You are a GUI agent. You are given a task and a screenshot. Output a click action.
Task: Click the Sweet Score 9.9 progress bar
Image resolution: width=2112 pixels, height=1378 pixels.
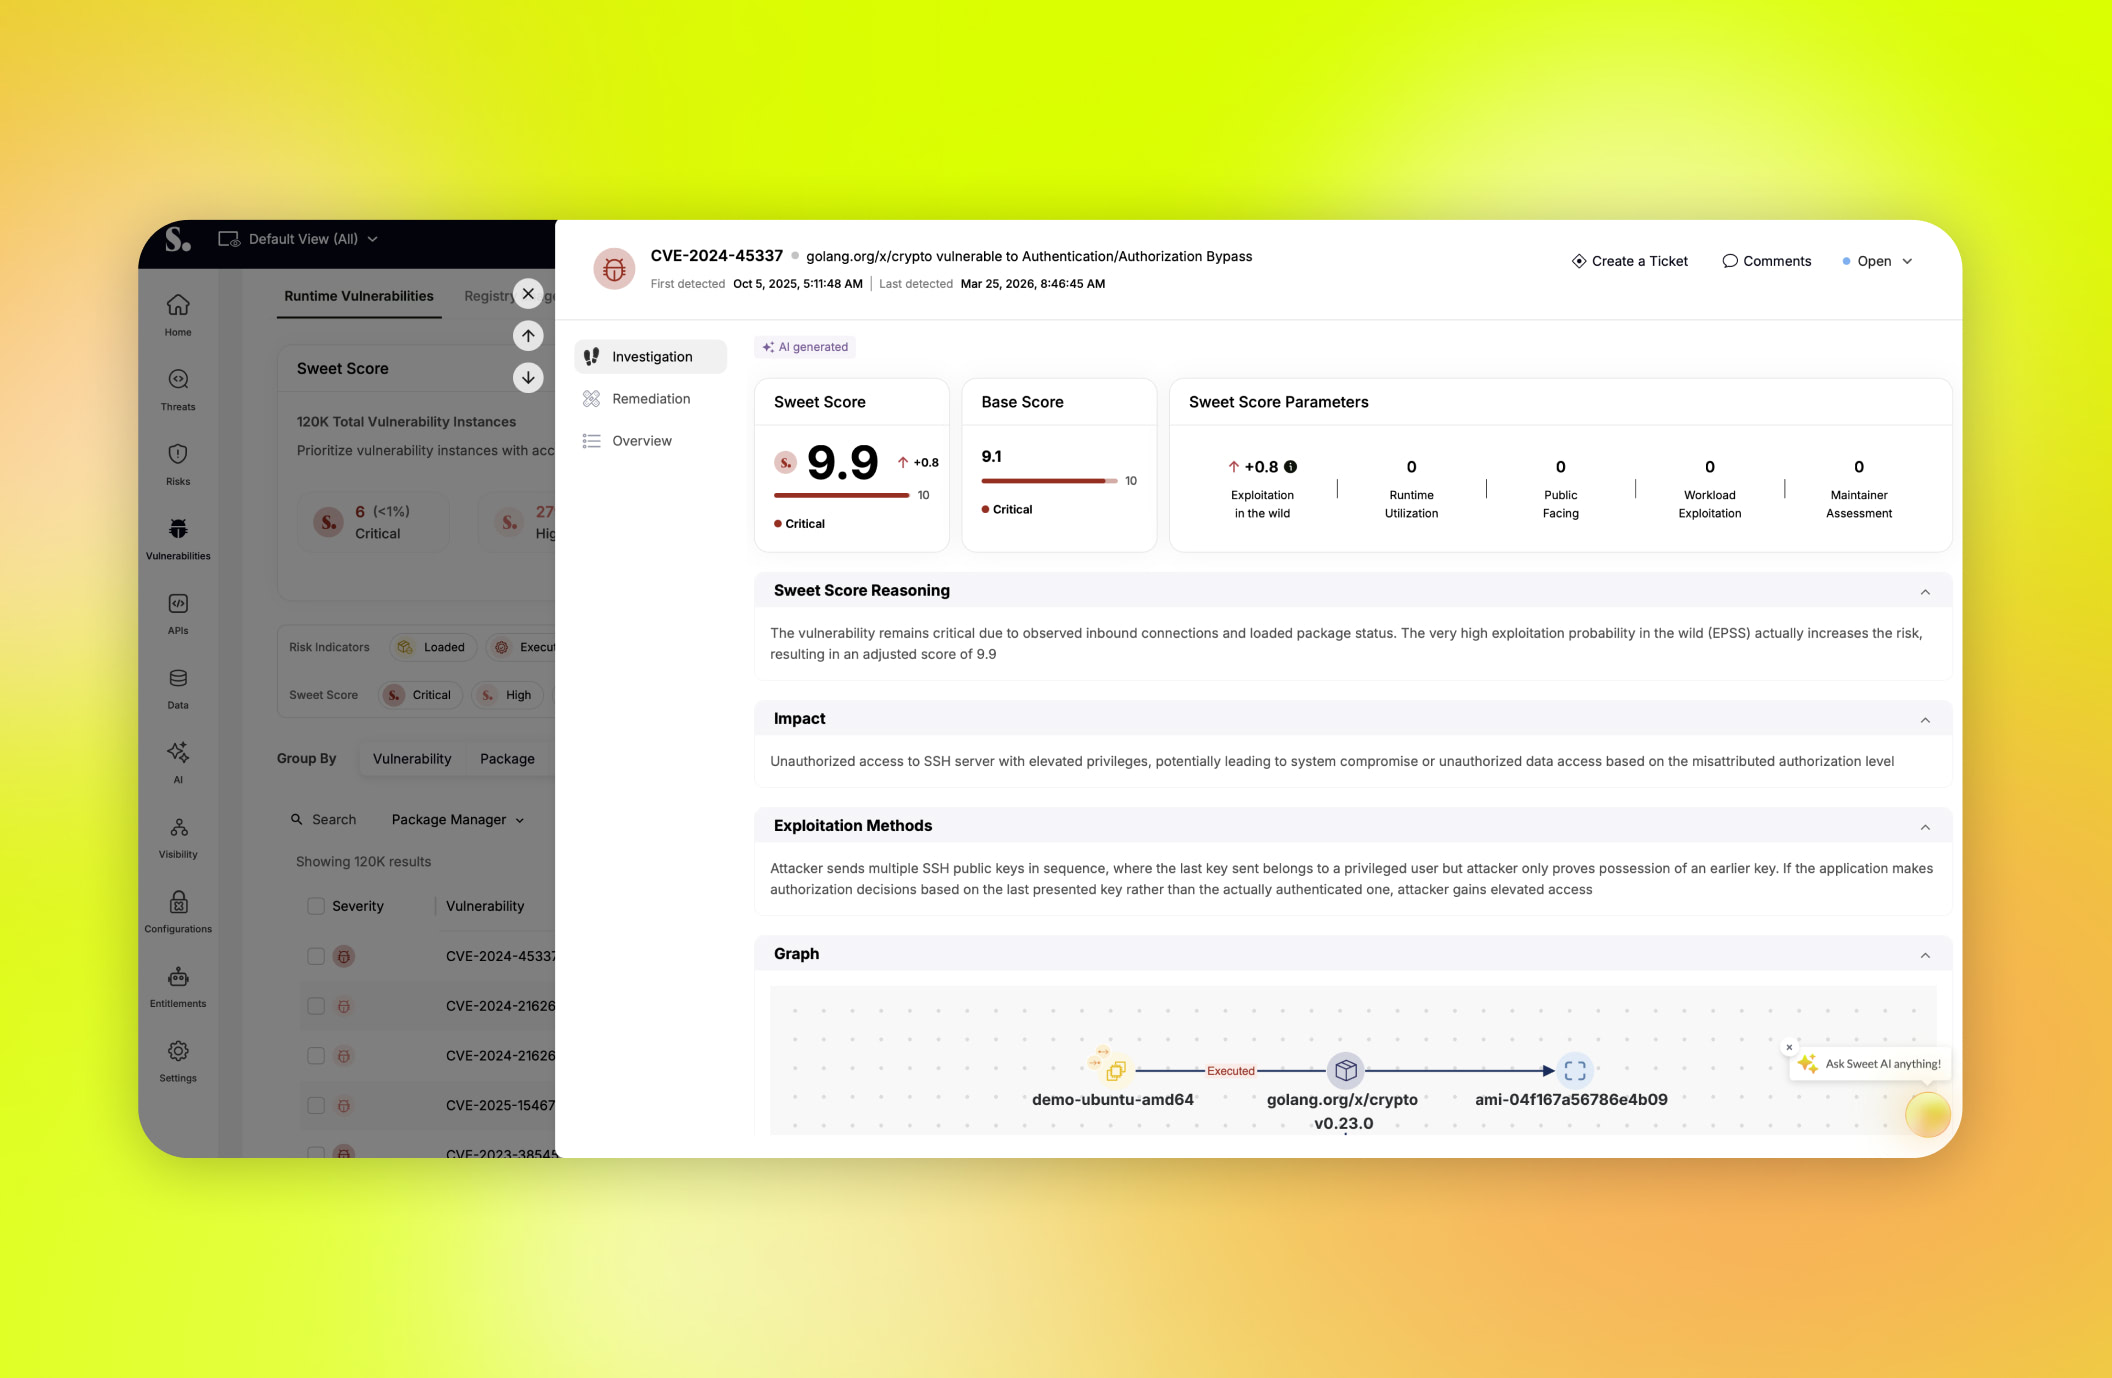point(841,495)
